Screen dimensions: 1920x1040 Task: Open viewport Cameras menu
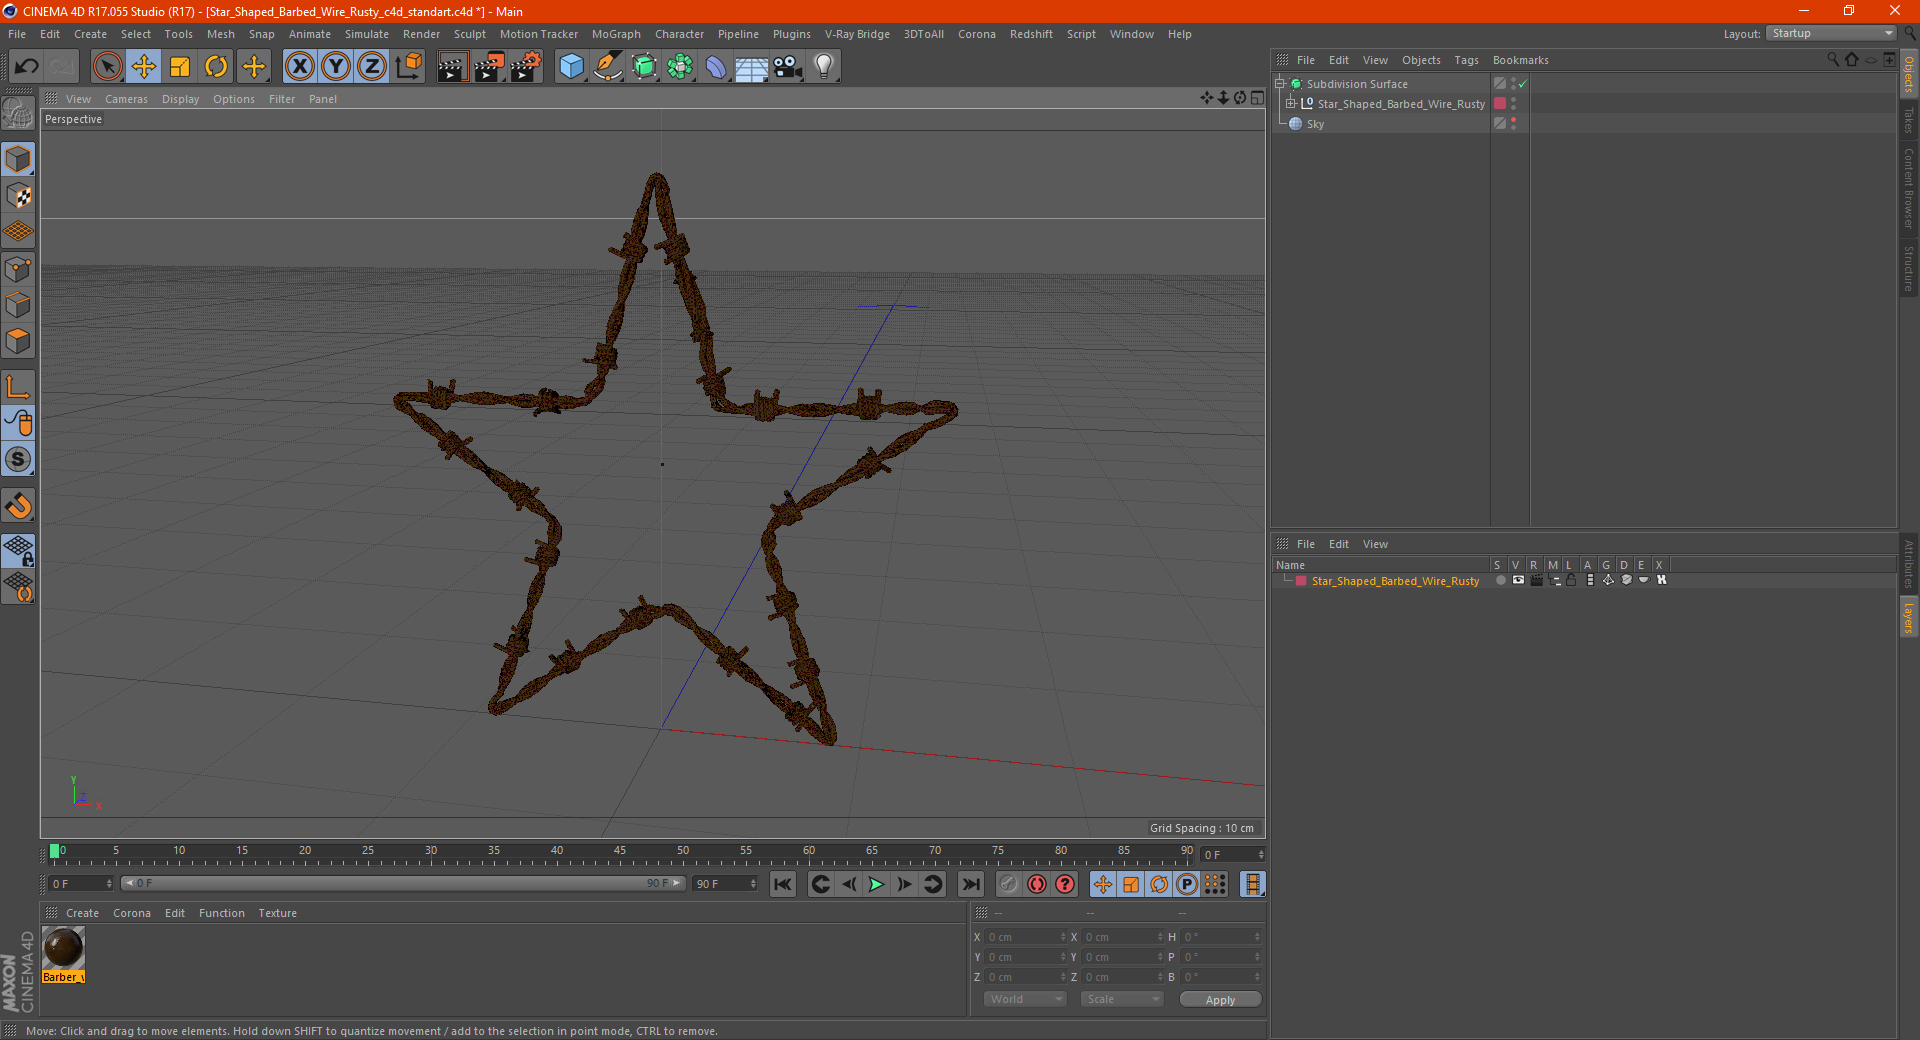pyautogui.click(x=126, y=99)
